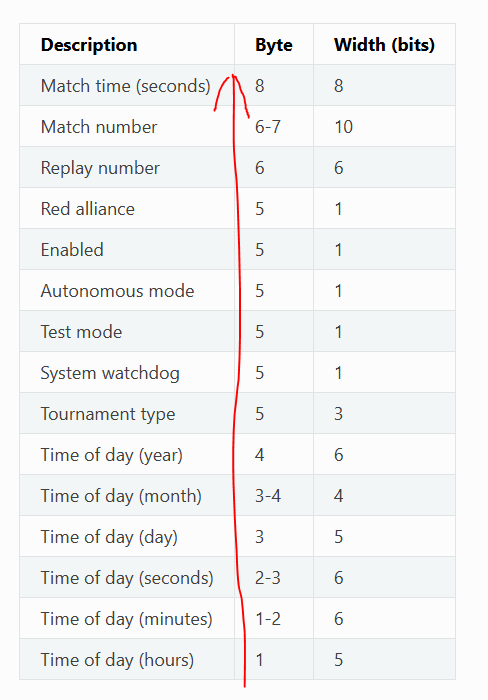
Task: Click the Width (bits) column header
Action: tap(384, 45)
